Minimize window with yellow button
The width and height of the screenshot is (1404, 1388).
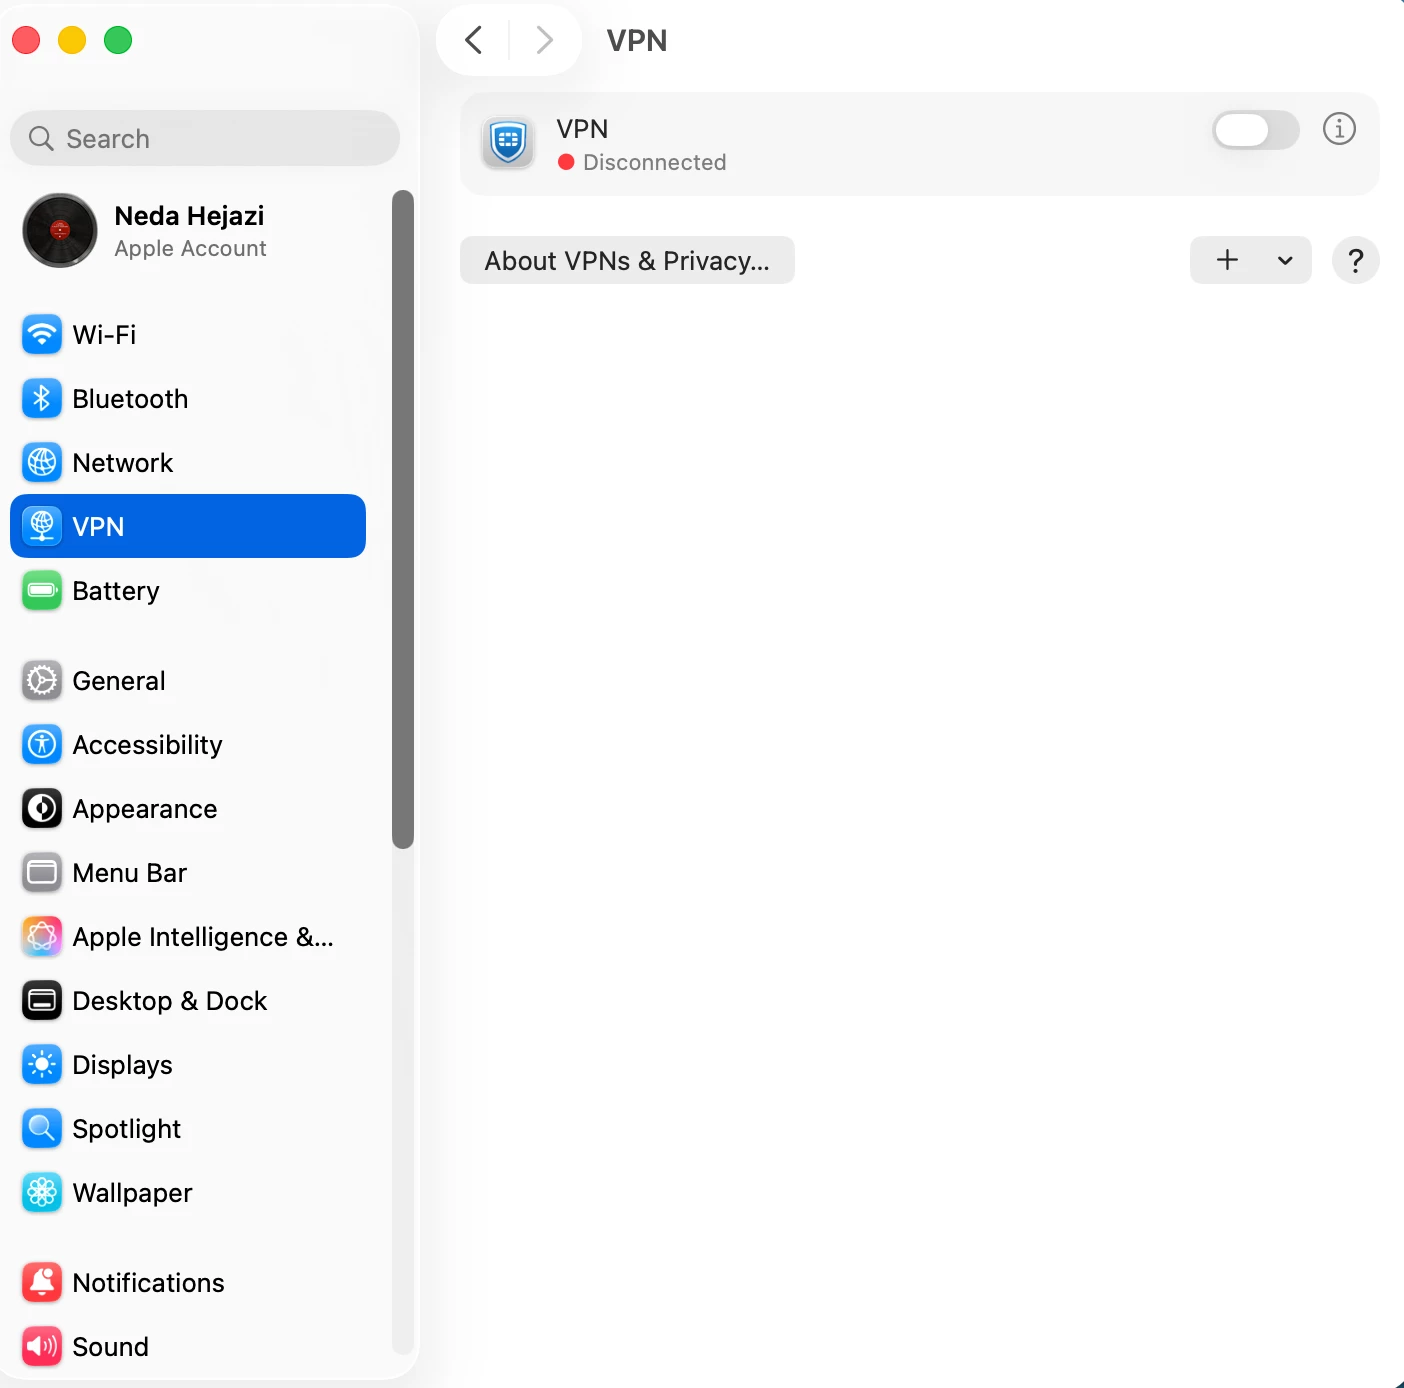tap(72, 40)
